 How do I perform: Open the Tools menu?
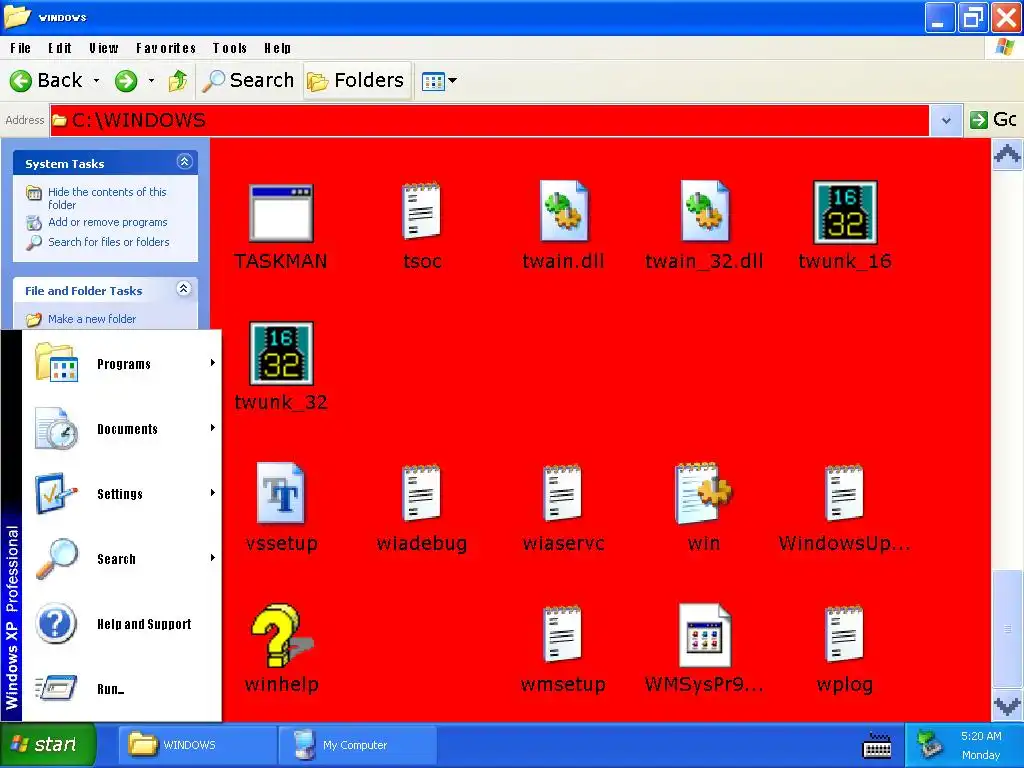pos(230,48)
